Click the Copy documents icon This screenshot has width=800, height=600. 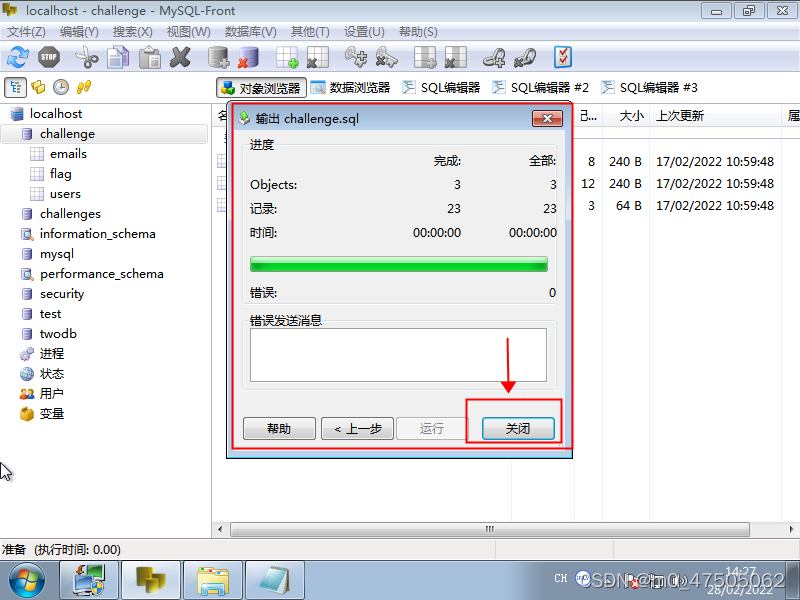click(x=118, y=57)
